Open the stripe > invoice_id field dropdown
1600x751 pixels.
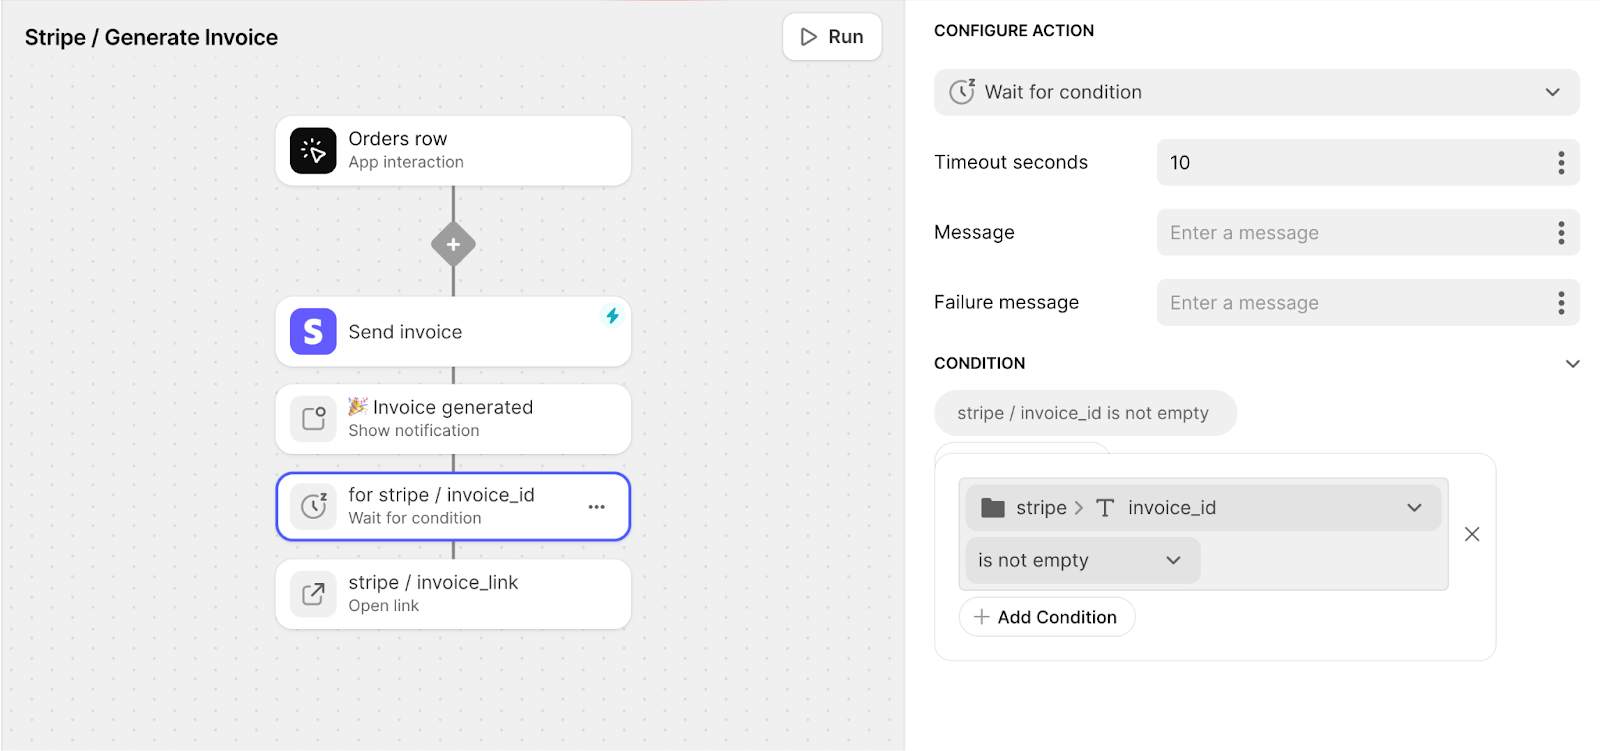pyautogui.click(x=1204, y=508)
